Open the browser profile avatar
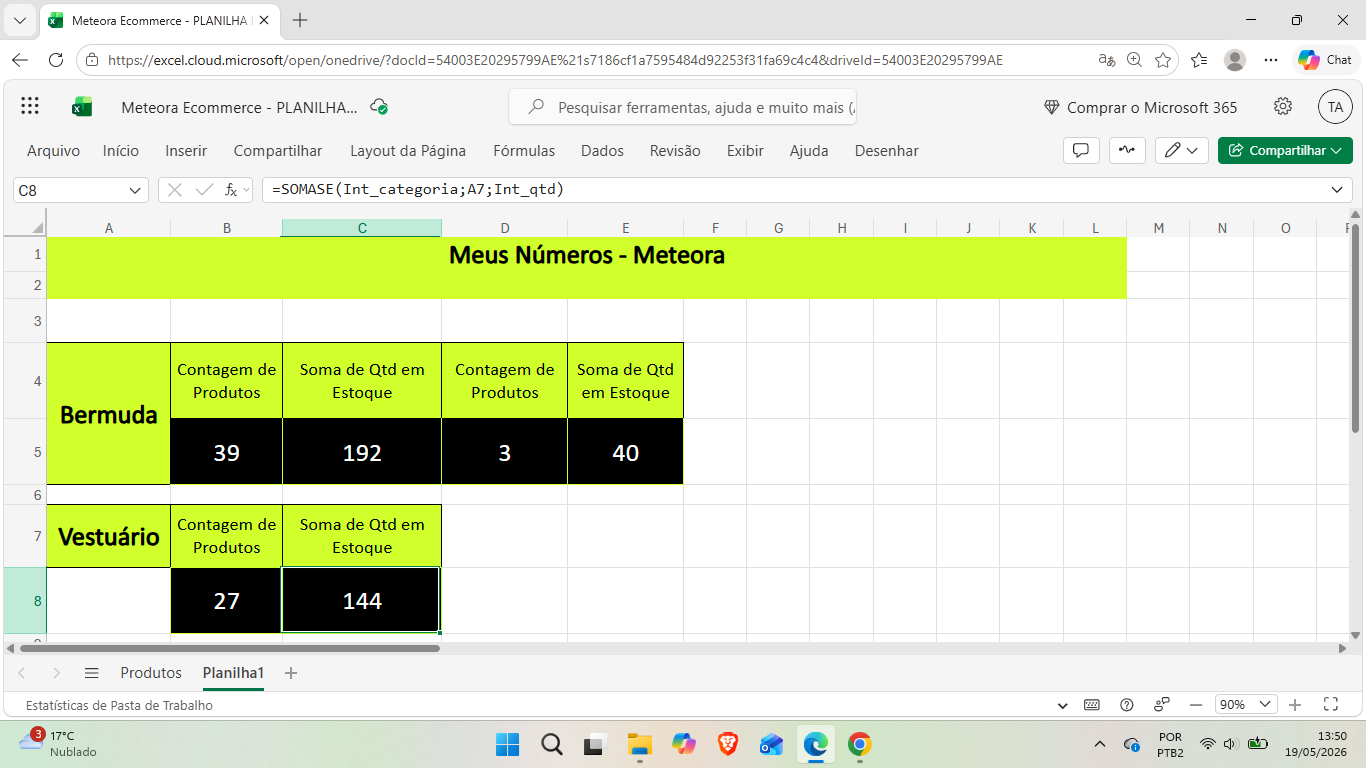The height and width of the screenshot is (768, 1366). (x=1235, y=60)
